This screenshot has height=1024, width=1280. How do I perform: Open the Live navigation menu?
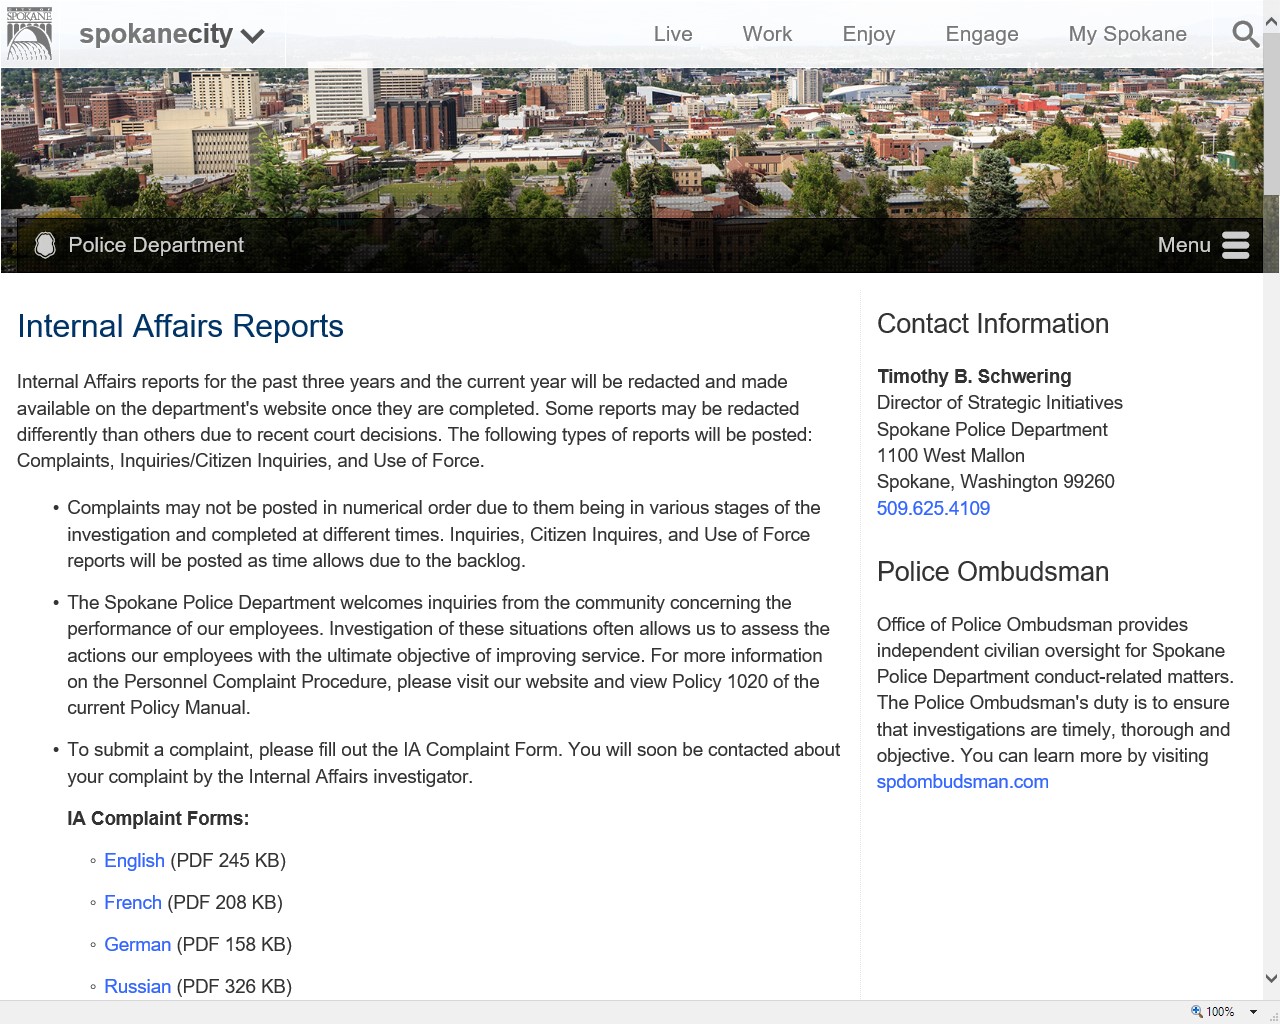pos(672,34)
